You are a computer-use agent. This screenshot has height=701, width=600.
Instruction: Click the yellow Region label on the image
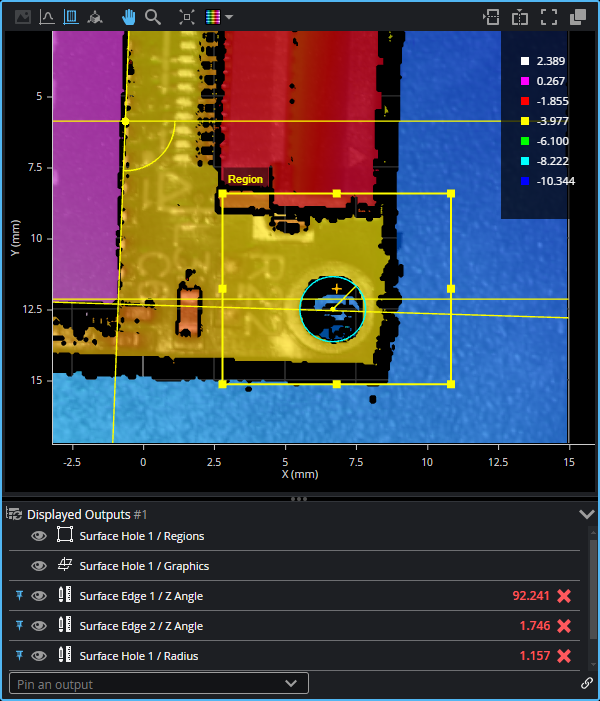245,180
